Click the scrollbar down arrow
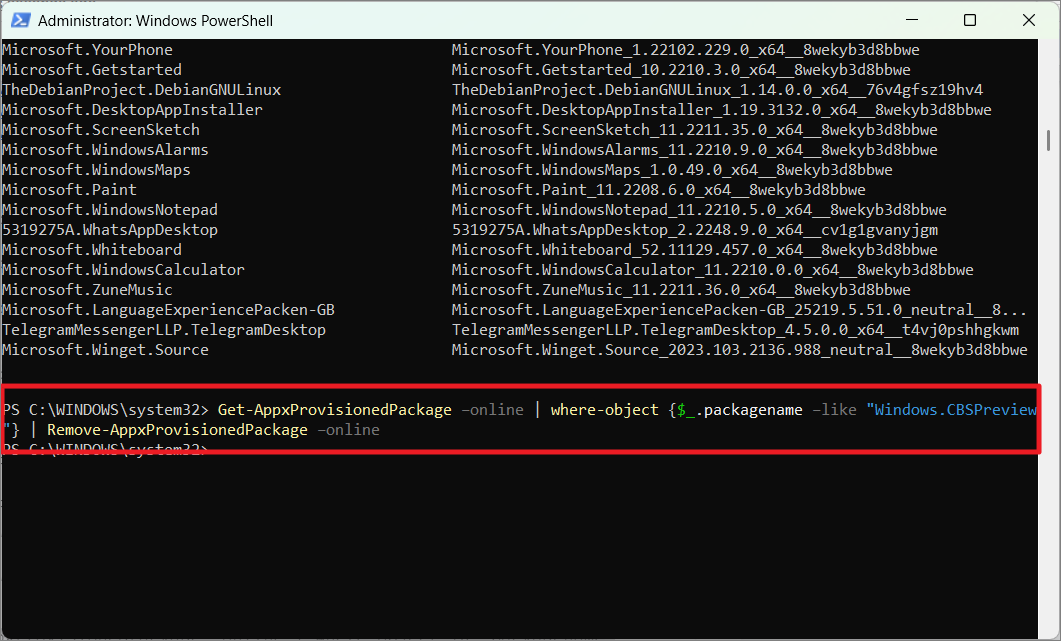The image size is (1061, 641). point(1051,629)
